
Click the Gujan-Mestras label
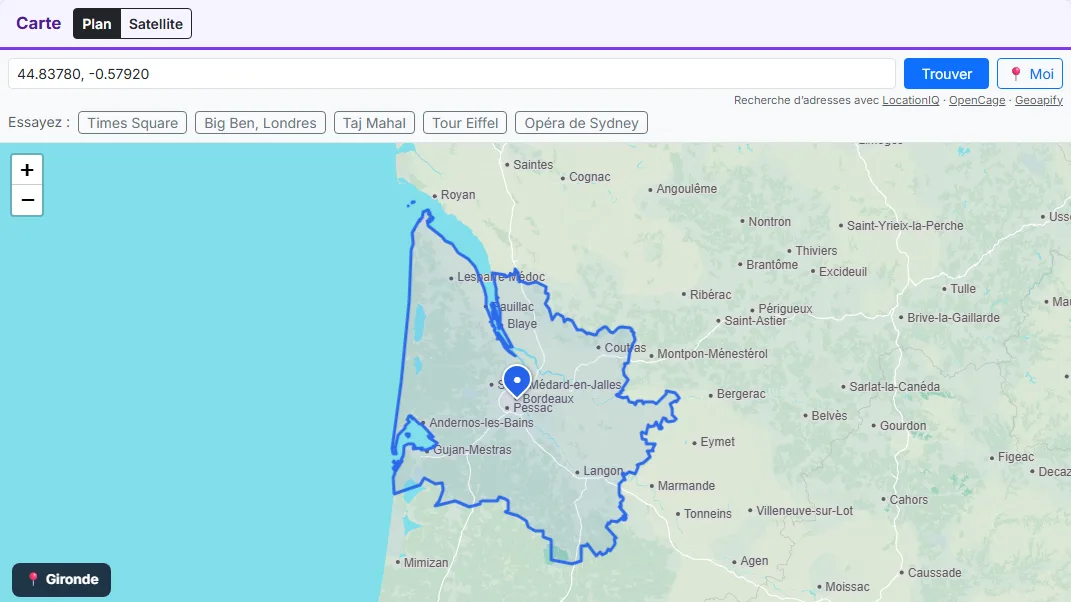click(x=472, y=450)
